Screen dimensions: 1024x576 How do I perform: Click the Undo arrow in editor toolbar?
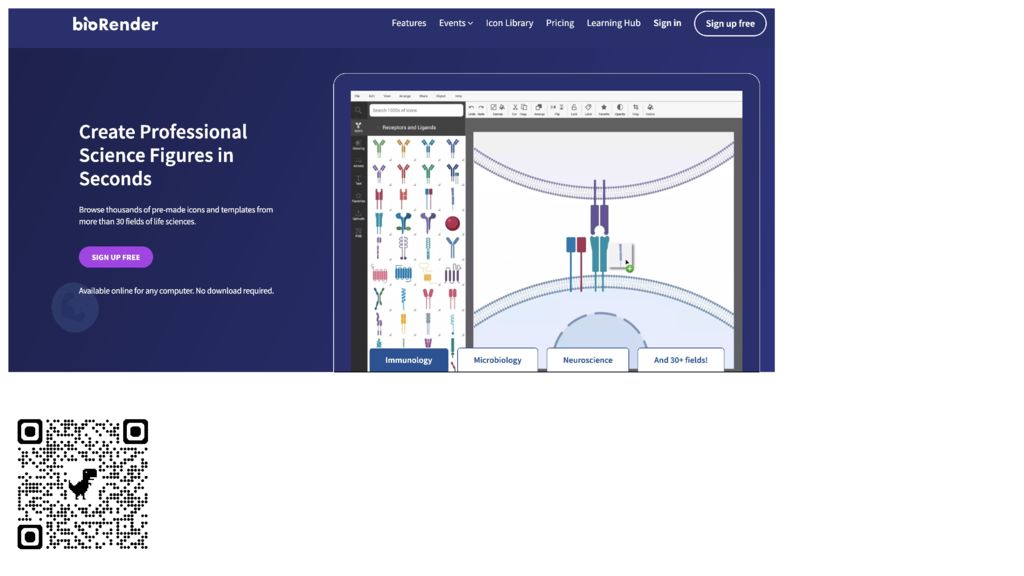[x=472, y=108]
